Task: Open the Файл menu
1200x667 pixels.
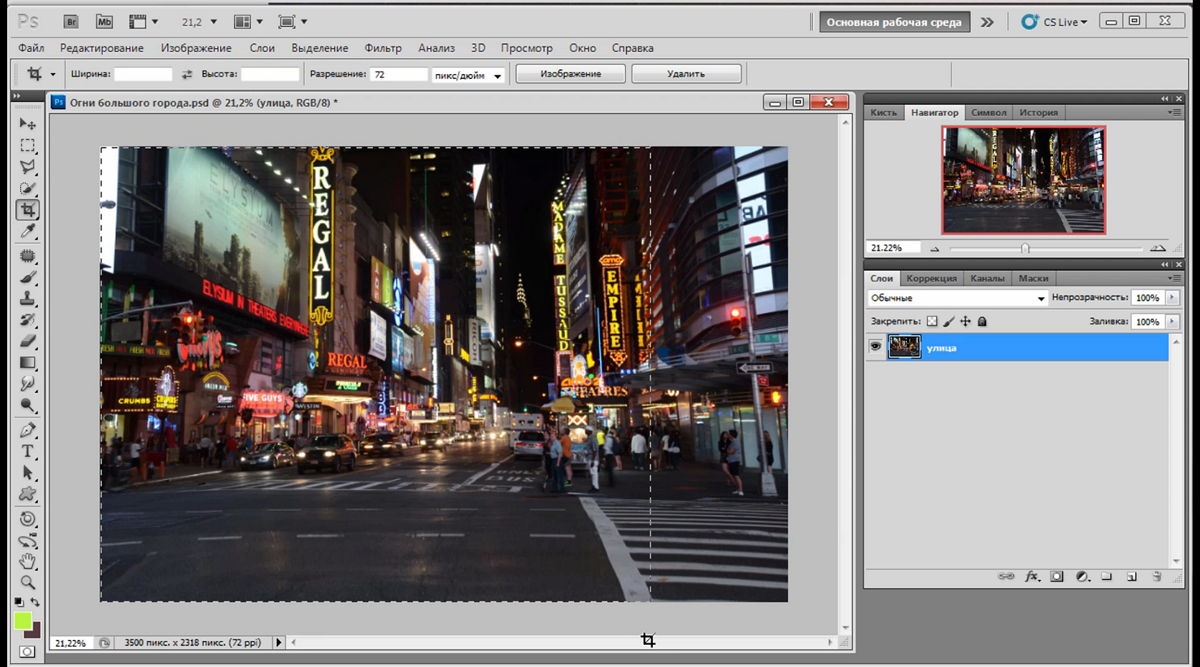Action: tap(31, 48)
